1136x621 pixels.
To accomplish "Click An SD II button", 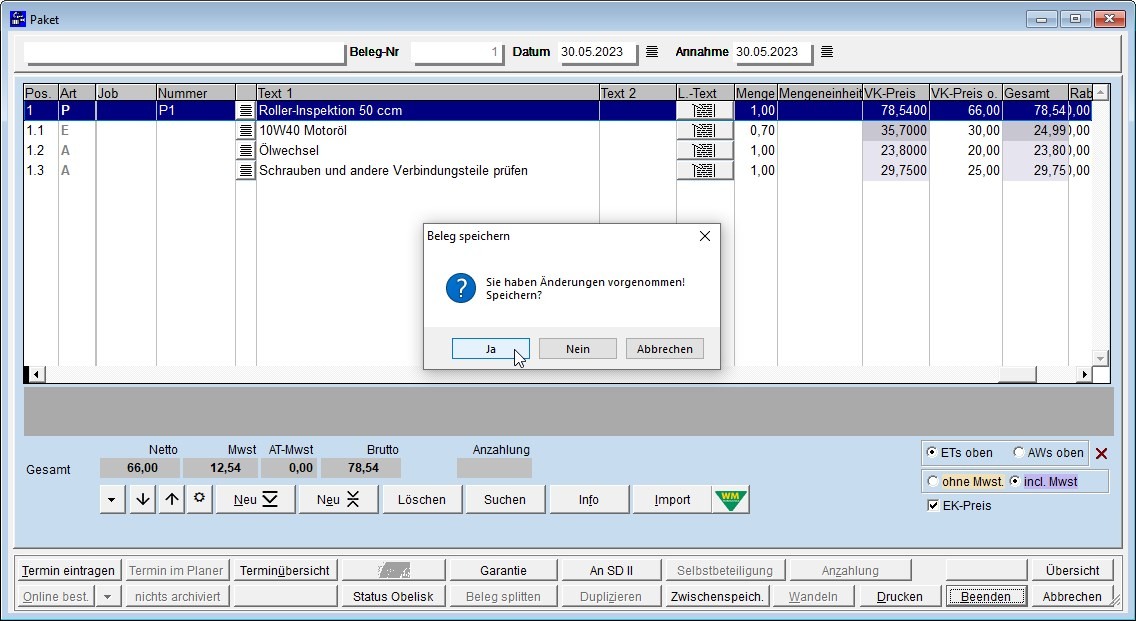I will click(x=611, y=570).
